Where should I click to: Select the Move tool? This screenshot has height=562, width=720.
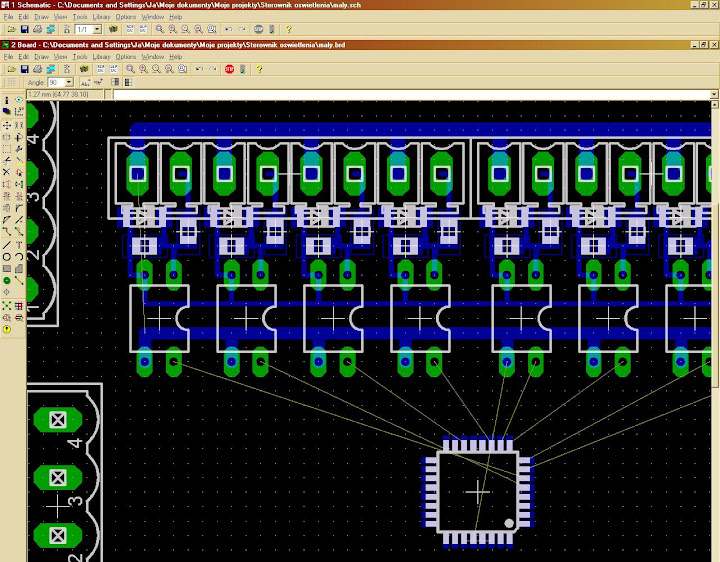pyautogui.click(x=6, y=125)
